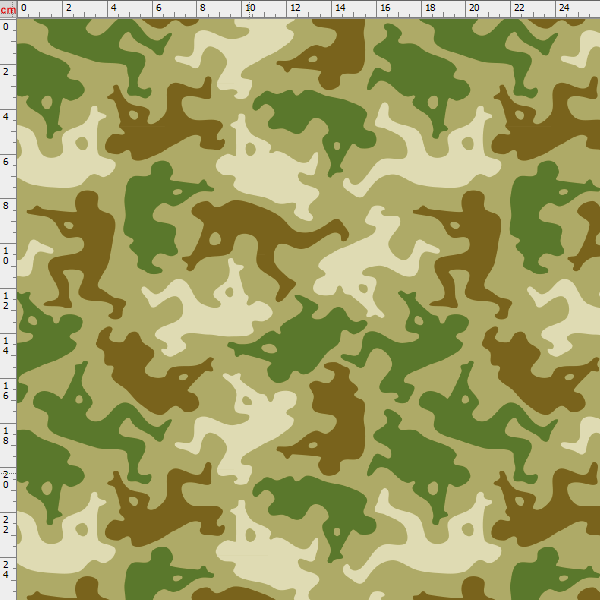
Task: Click the 18 label on the horizontal ruler
Action: pyautogui.click(x=430, y=8)
